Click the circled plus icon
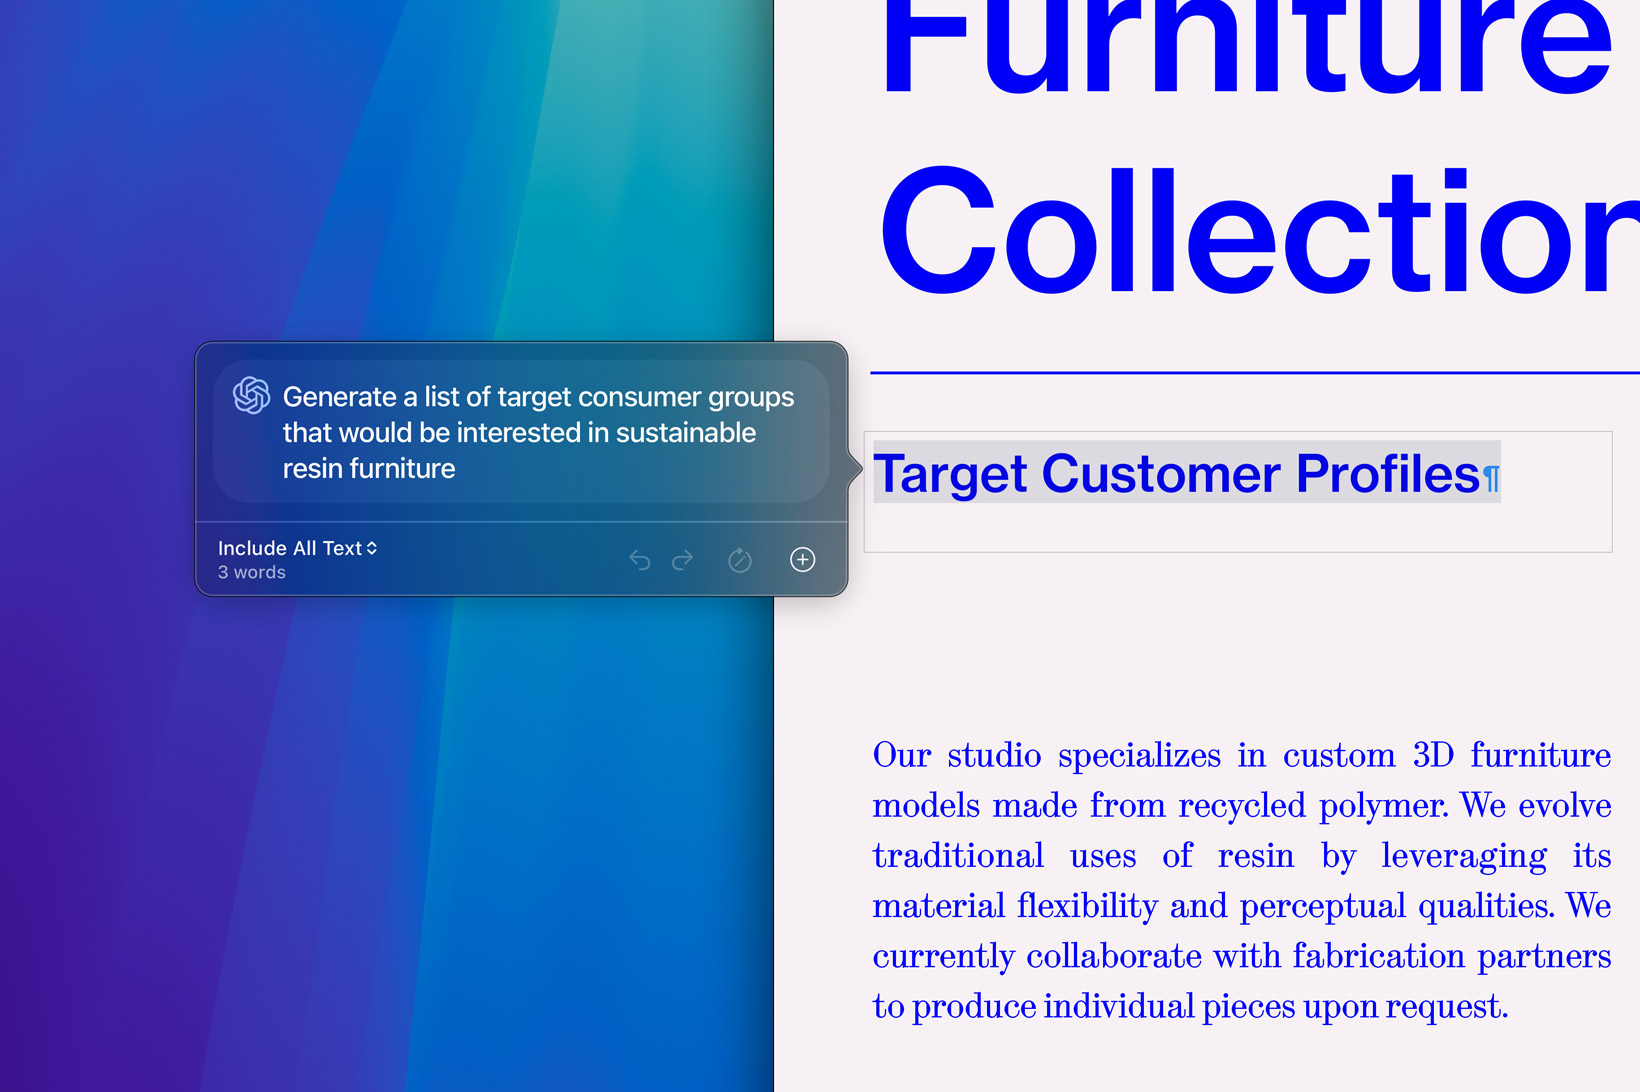 tap(802, 560)
